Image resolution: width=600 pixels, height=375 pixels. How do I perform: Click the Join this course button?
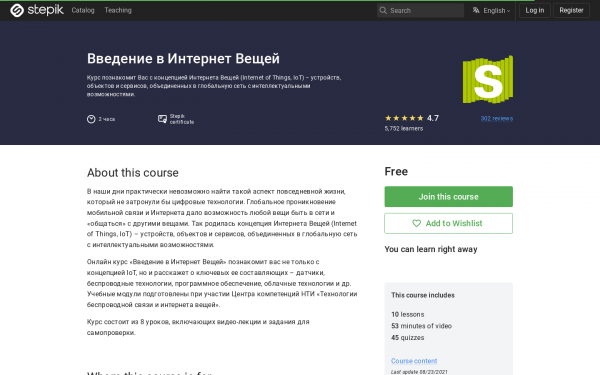pyautogui.click(x=448, y=197)
